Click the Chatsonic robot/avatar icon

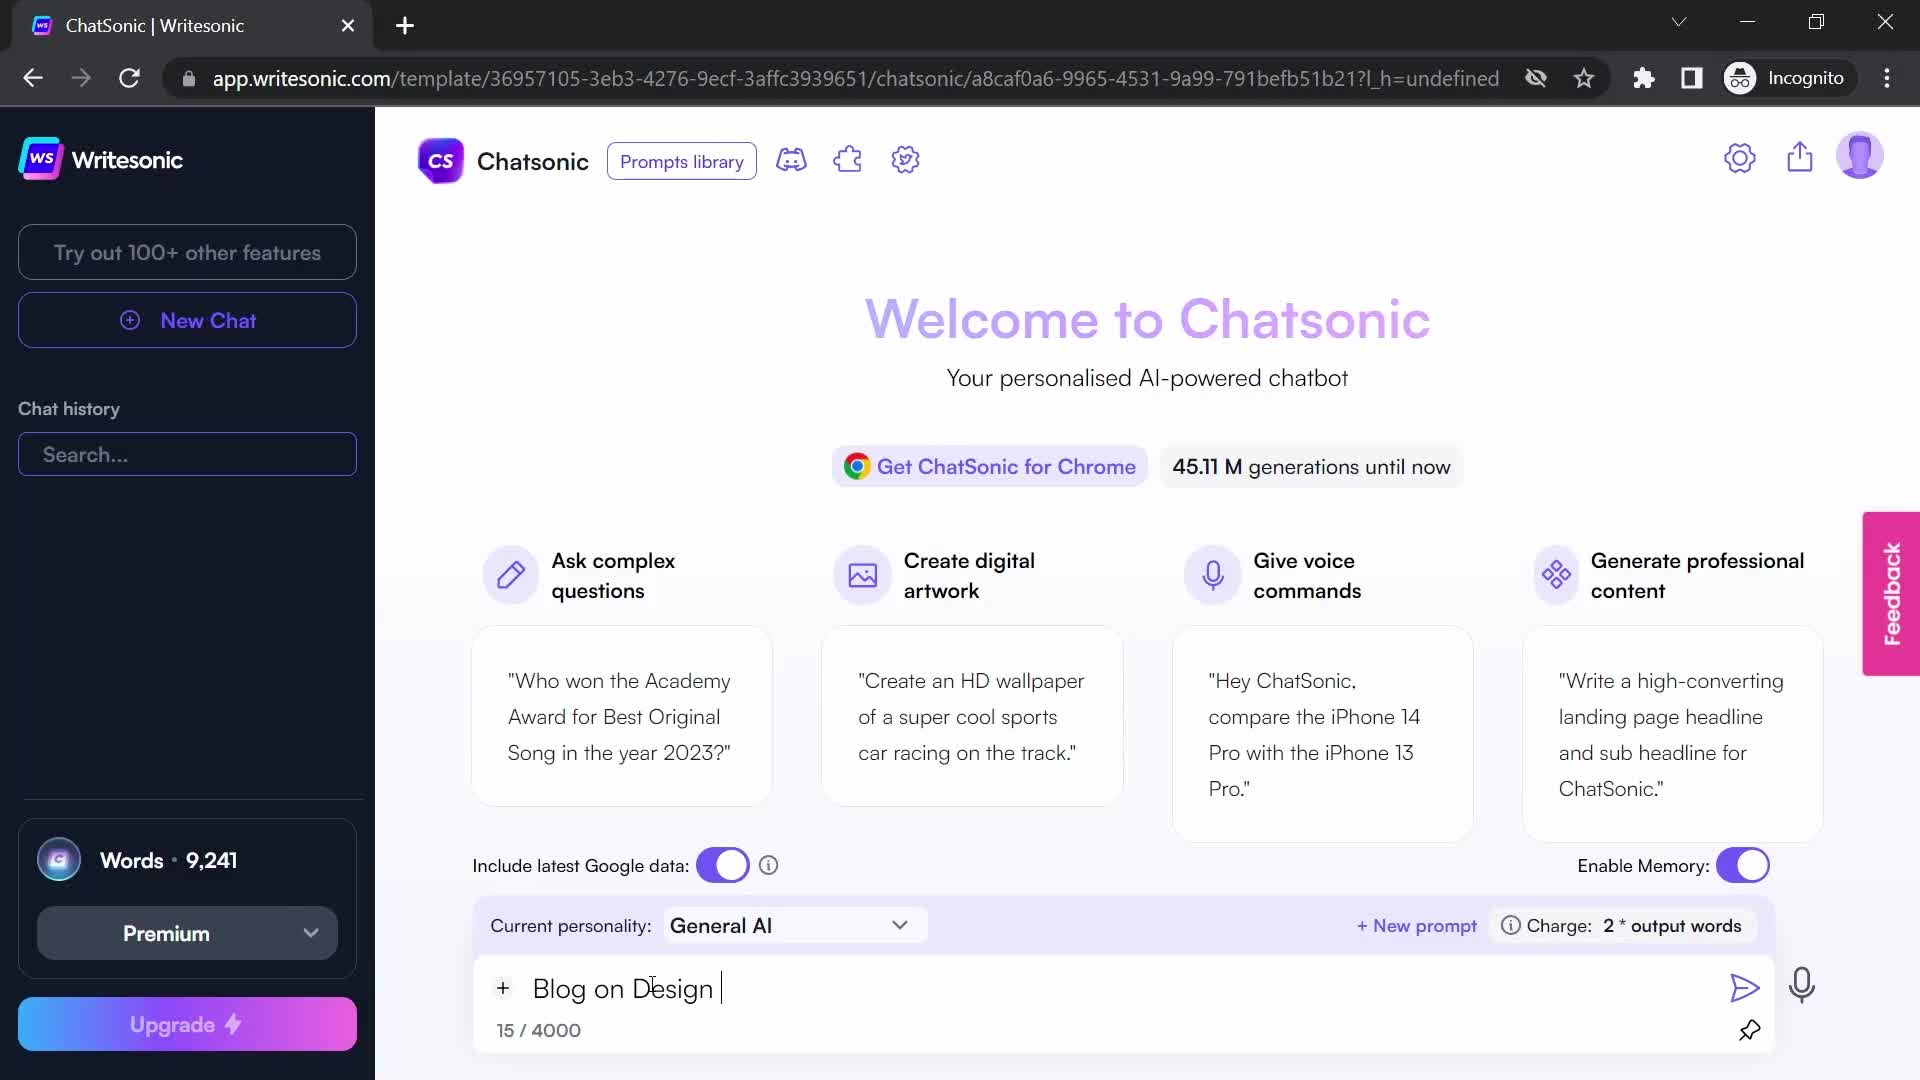pos(791,160)
